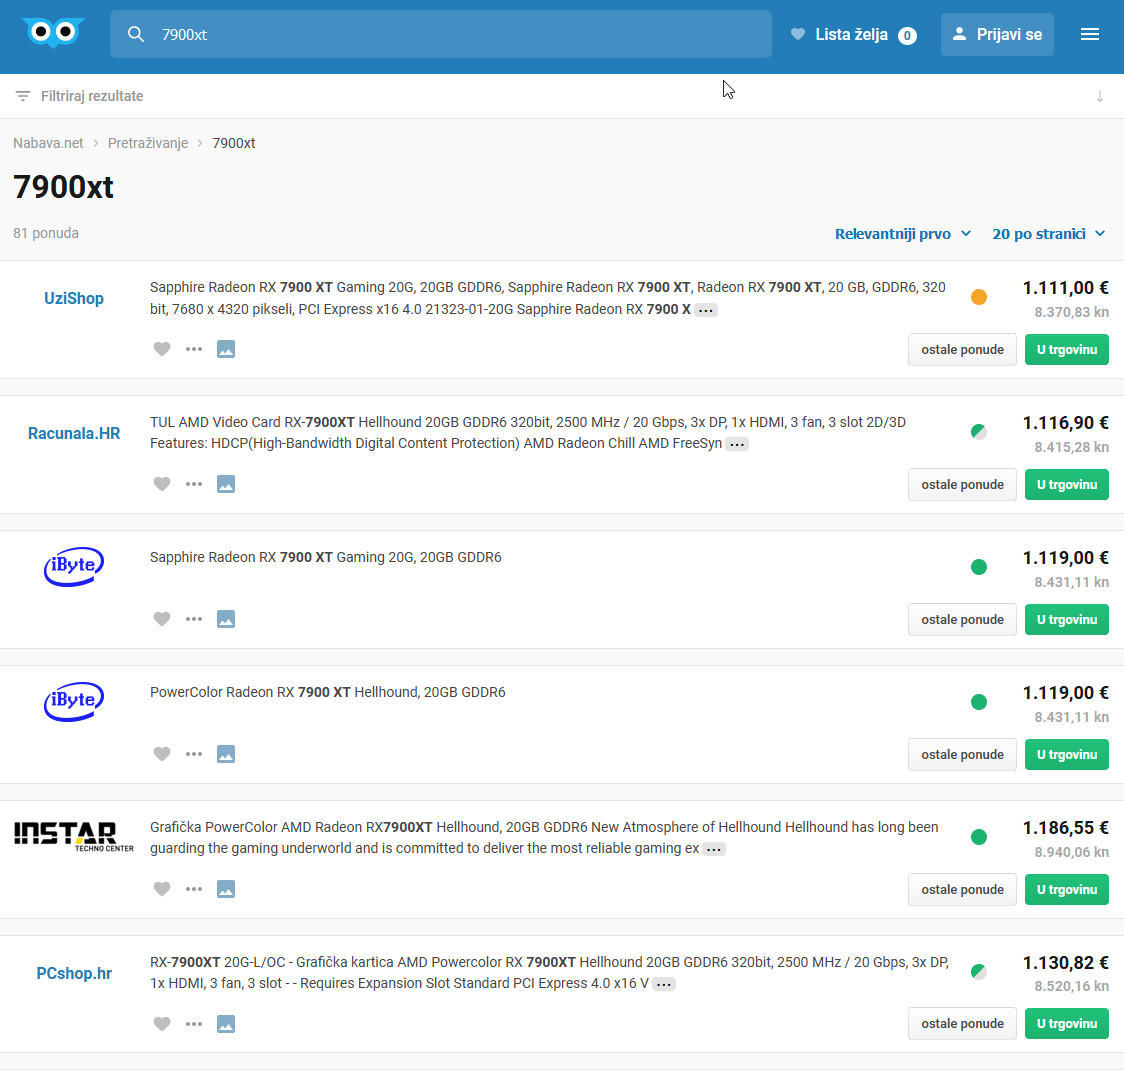This screenshot has height=1073, width=1124.
Task: Click the 7900xt breadcrumb
Action: [x=234, y=143]
